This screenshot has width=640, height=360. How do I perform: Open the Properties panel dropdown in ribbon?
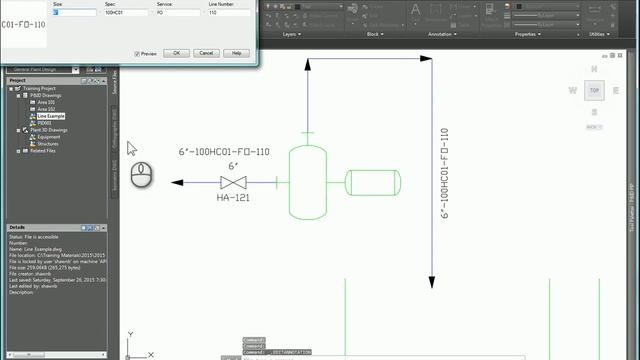[x=528, y=34]
